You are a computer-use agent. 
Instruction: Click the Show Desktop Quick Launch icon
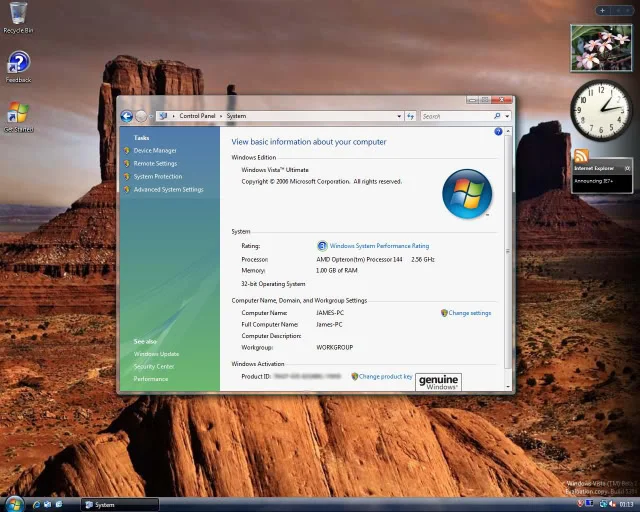click(47, 505)
